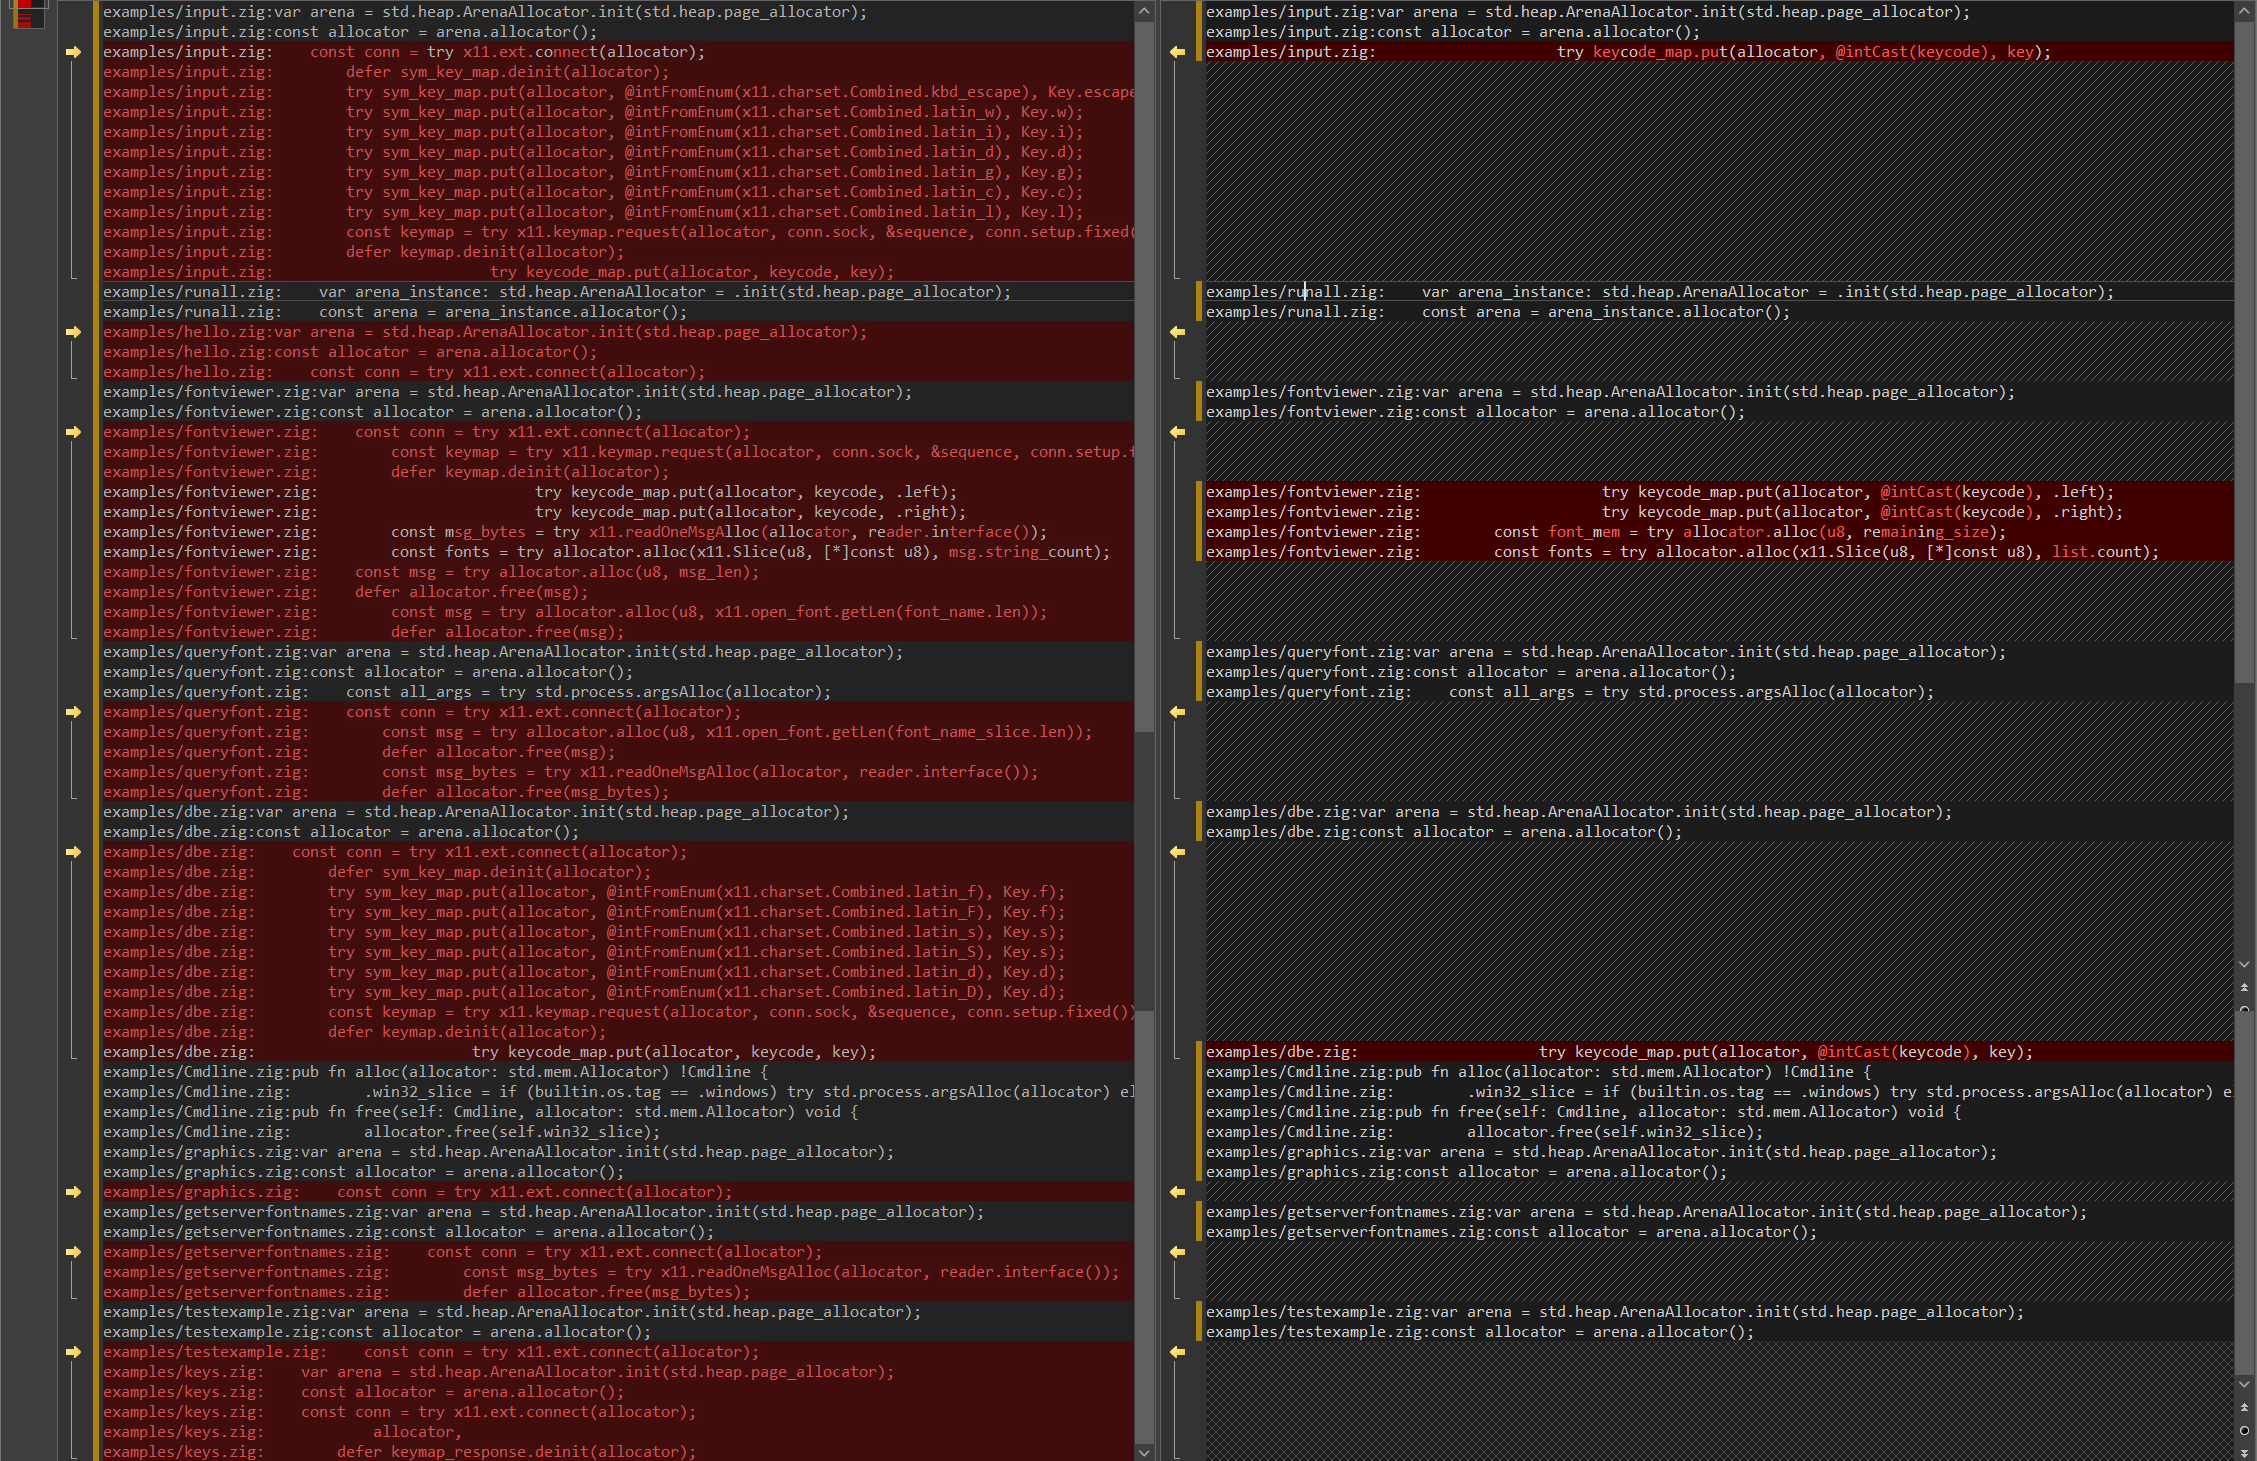Click the right-arrow next to the queryfont.zig conn line
This screenshot has height=1461, width=2257.
[73, 712]
